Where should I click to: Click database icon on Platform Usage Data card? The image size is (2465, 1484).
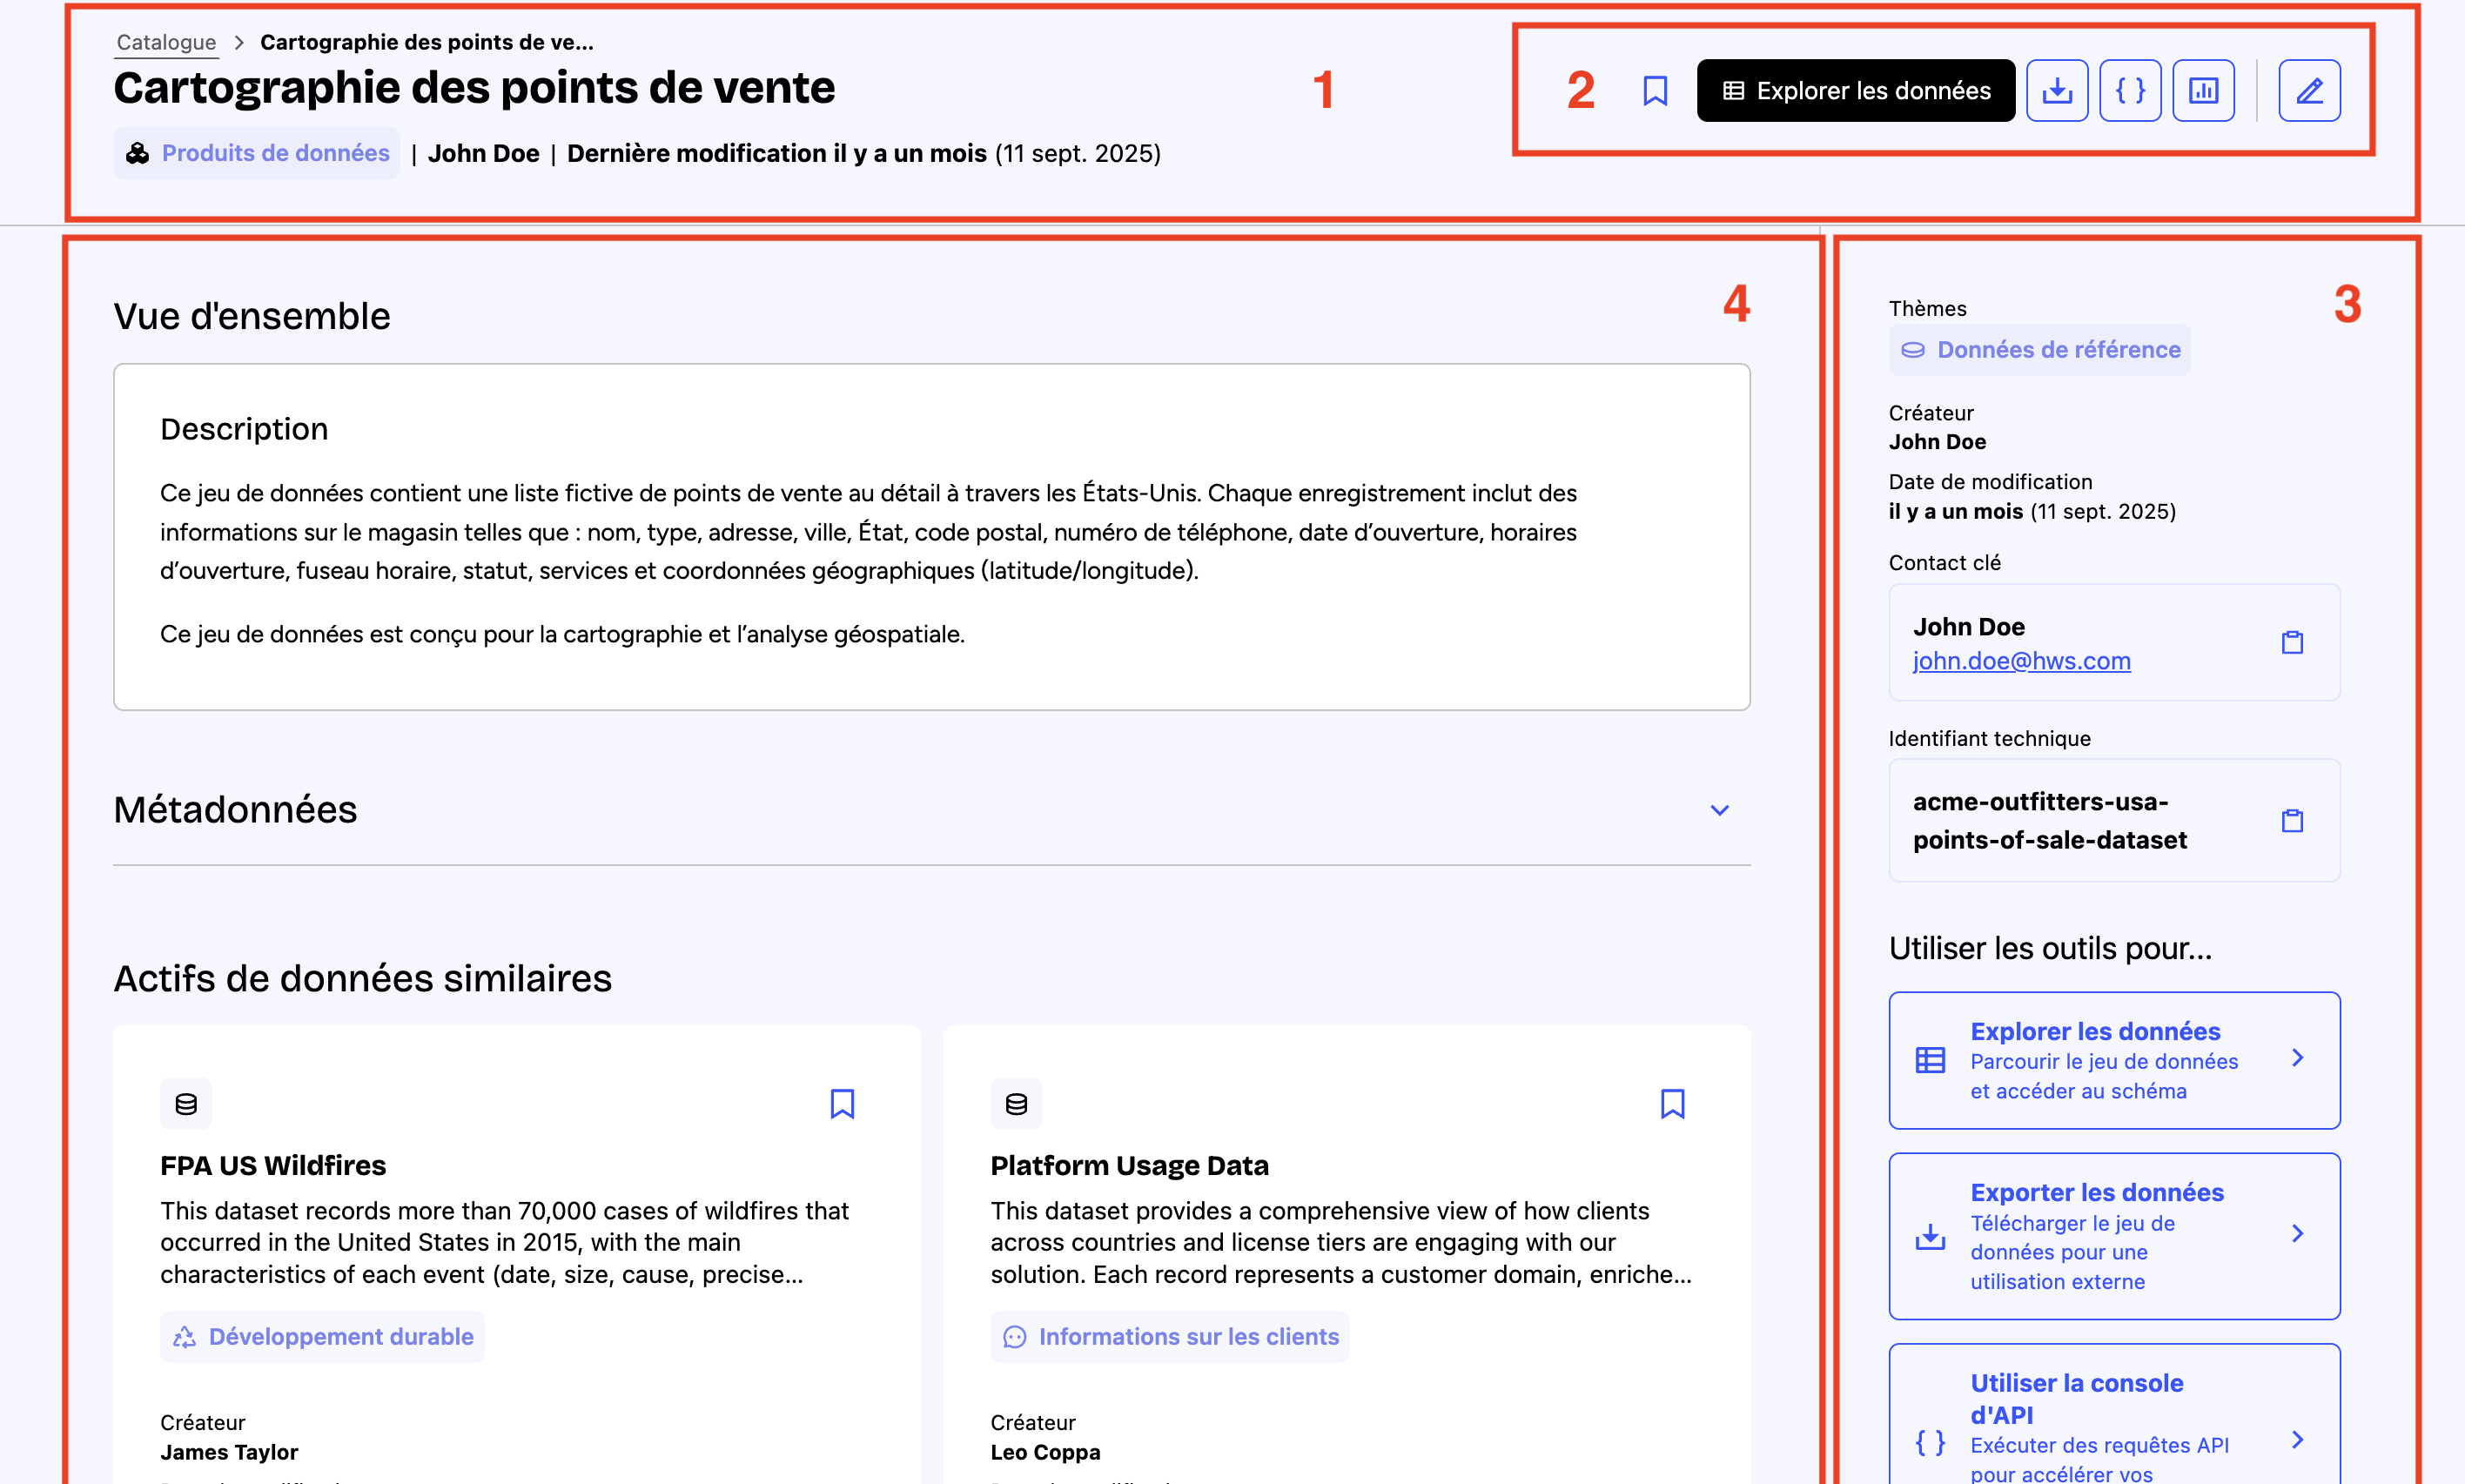coord(1016,1104)
